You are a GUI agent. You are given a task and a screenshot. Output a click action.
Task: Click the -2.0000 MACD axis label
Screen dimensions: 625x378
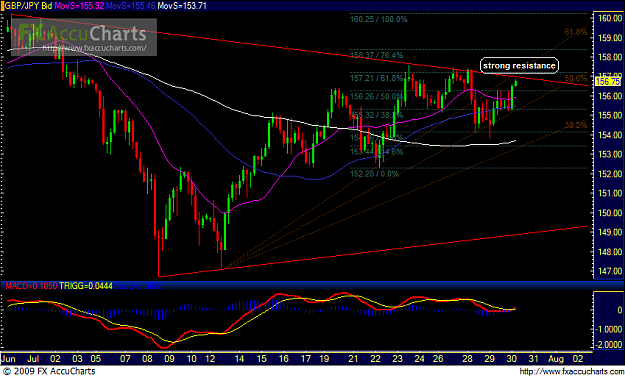[x=609, y=344]
